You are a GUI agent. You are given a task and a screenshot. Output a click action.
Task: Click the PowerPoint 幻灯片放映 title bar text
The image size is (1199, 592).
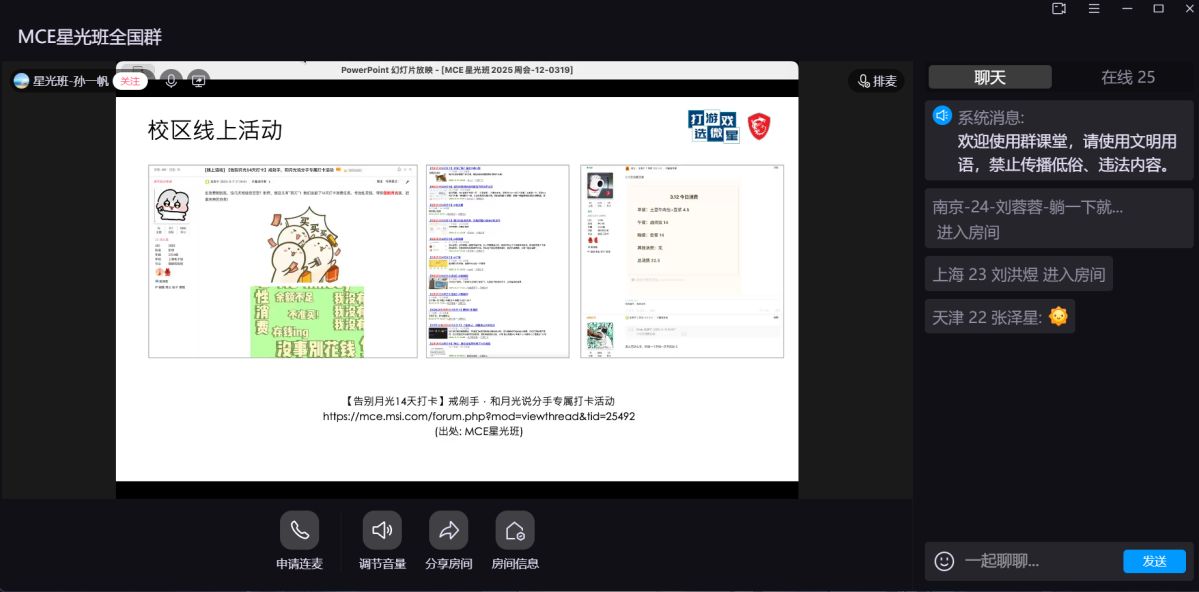point(457,70)
